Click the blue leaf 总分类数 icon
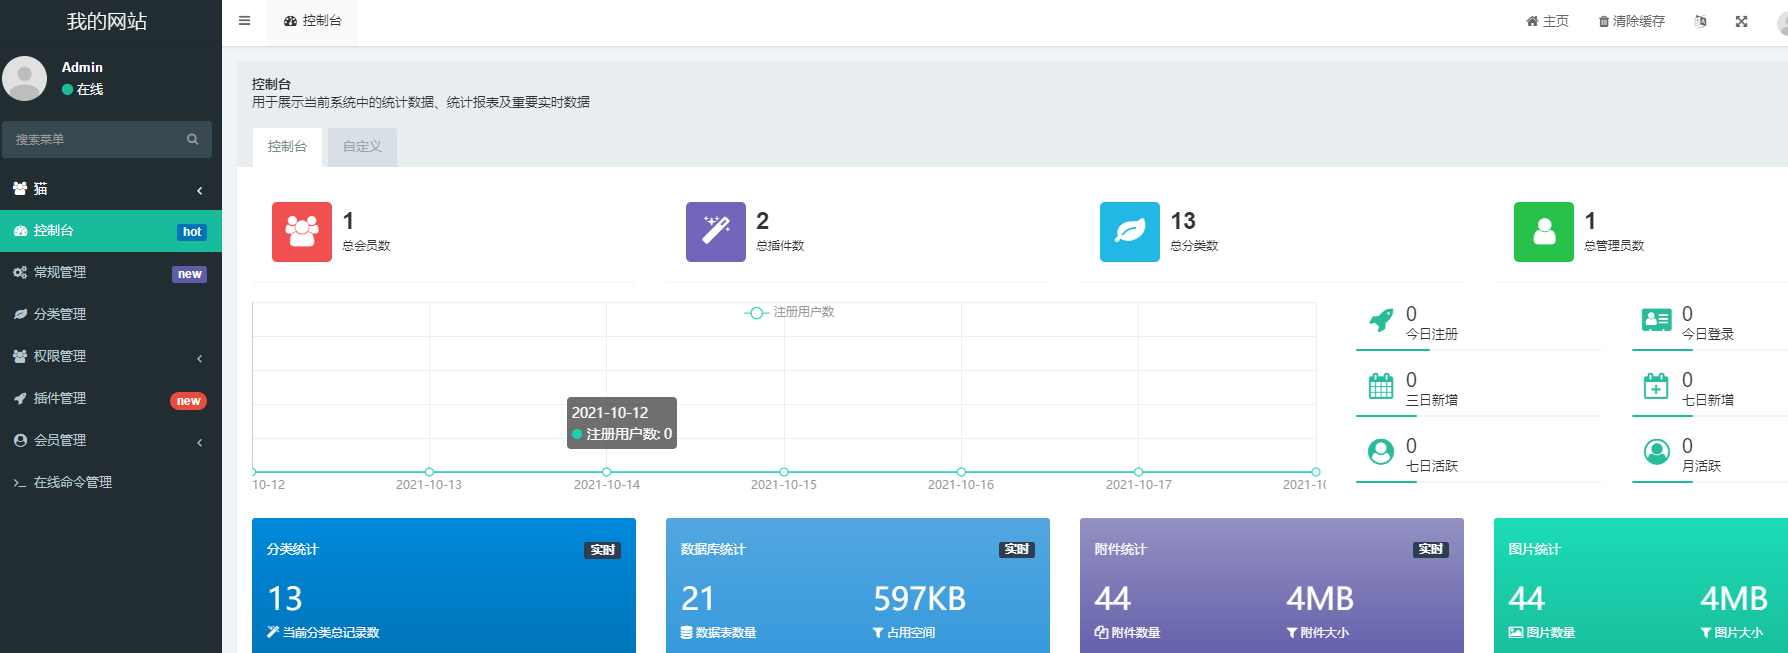This screenshot has width=1788, height=653. [1129, 232]
